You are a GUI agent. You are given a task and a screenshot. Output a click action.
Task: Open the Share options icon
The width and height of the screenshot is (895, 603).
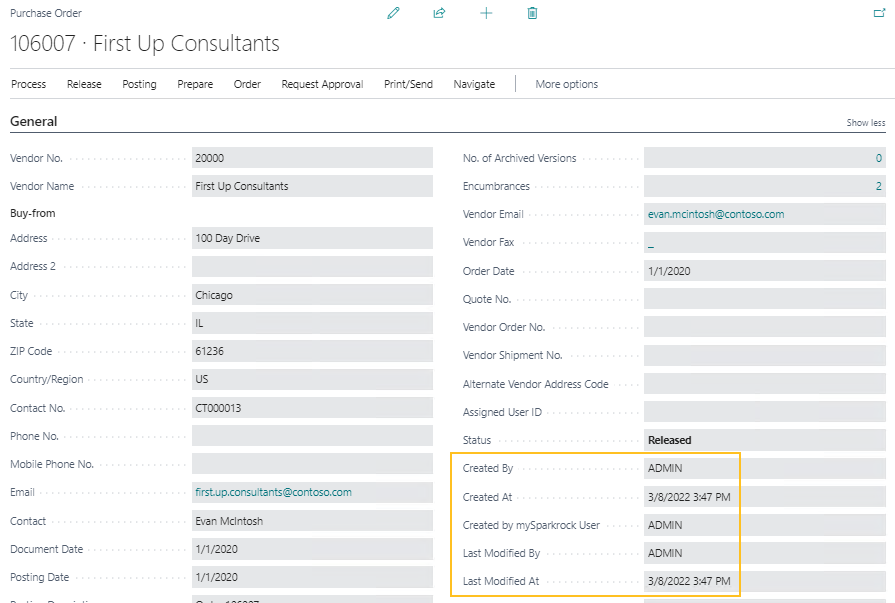pyautogui.click(x=439, y=13)
